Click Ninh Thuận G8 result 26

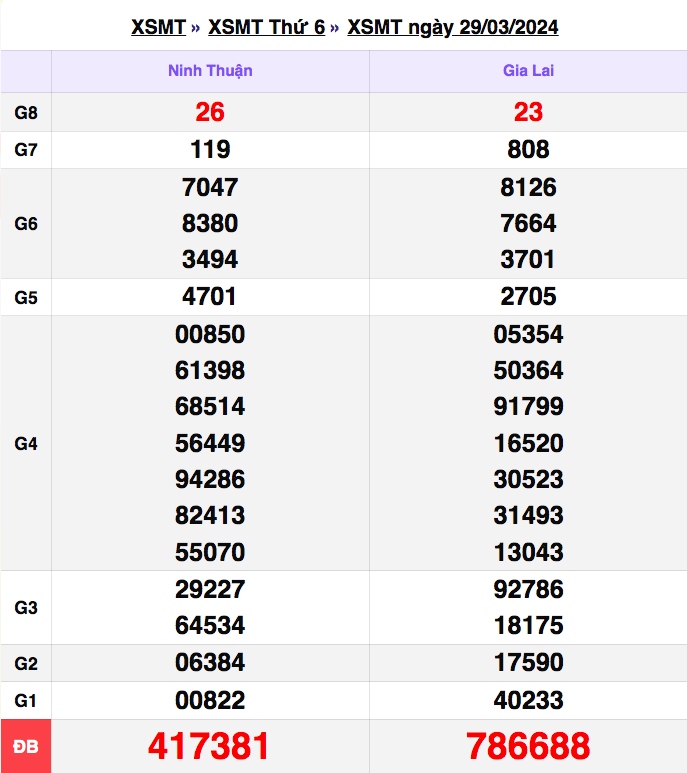[x=210, y=113]
